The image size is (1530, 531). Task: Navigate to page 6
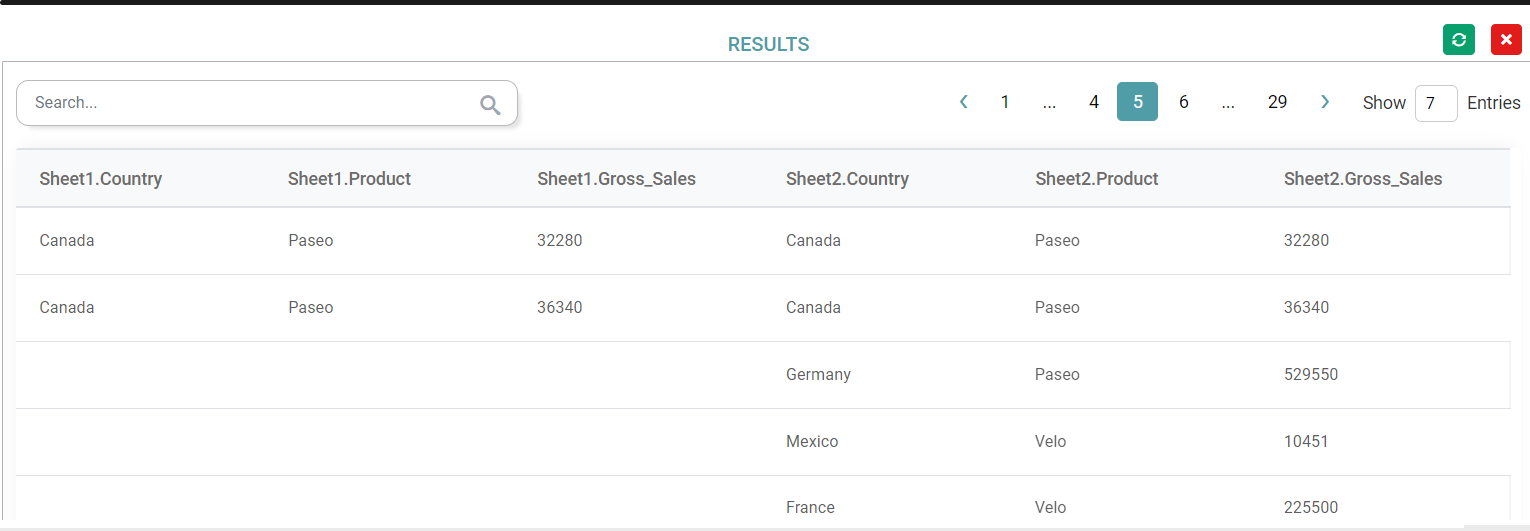pos(1183,102)
